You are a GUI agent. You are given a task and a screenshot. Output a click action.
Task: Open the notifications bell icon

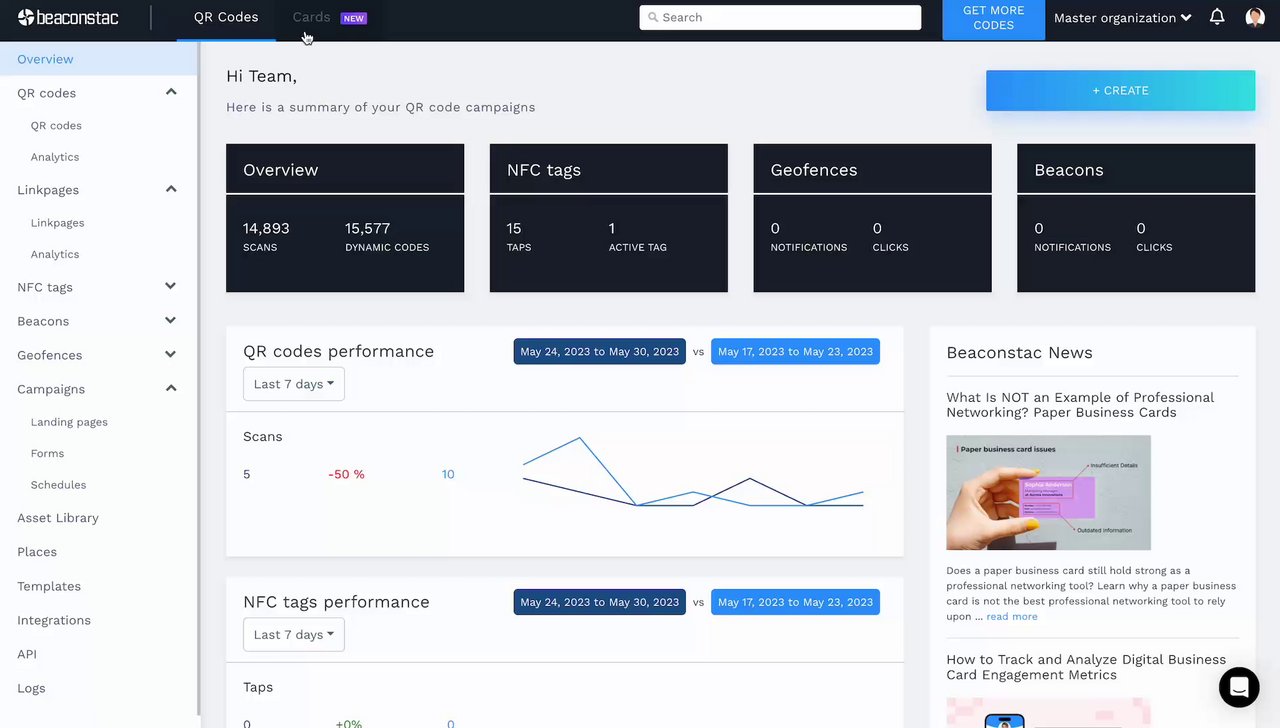1217,17
